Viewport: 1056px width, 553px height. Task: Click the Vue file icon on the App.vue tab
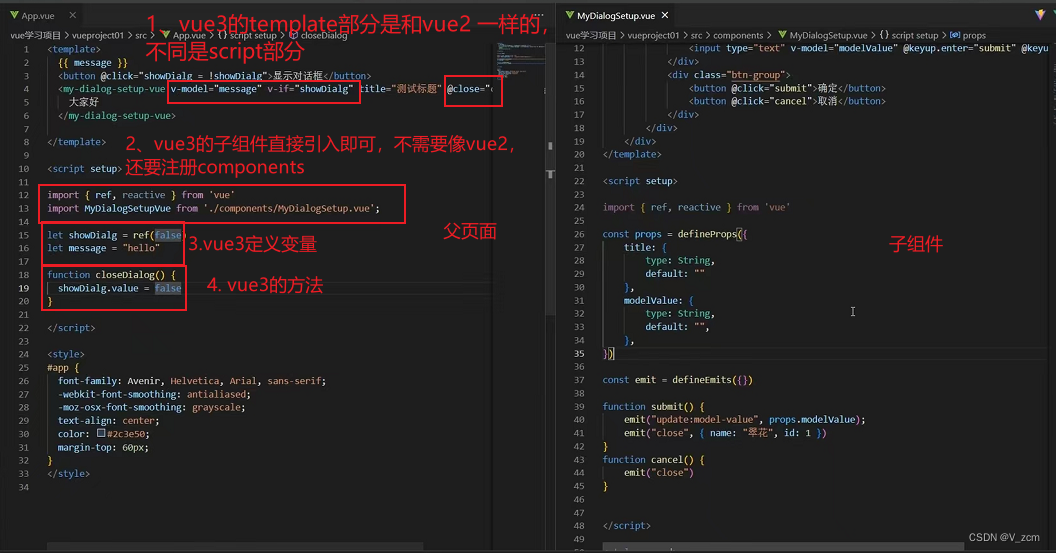[13, 15]
